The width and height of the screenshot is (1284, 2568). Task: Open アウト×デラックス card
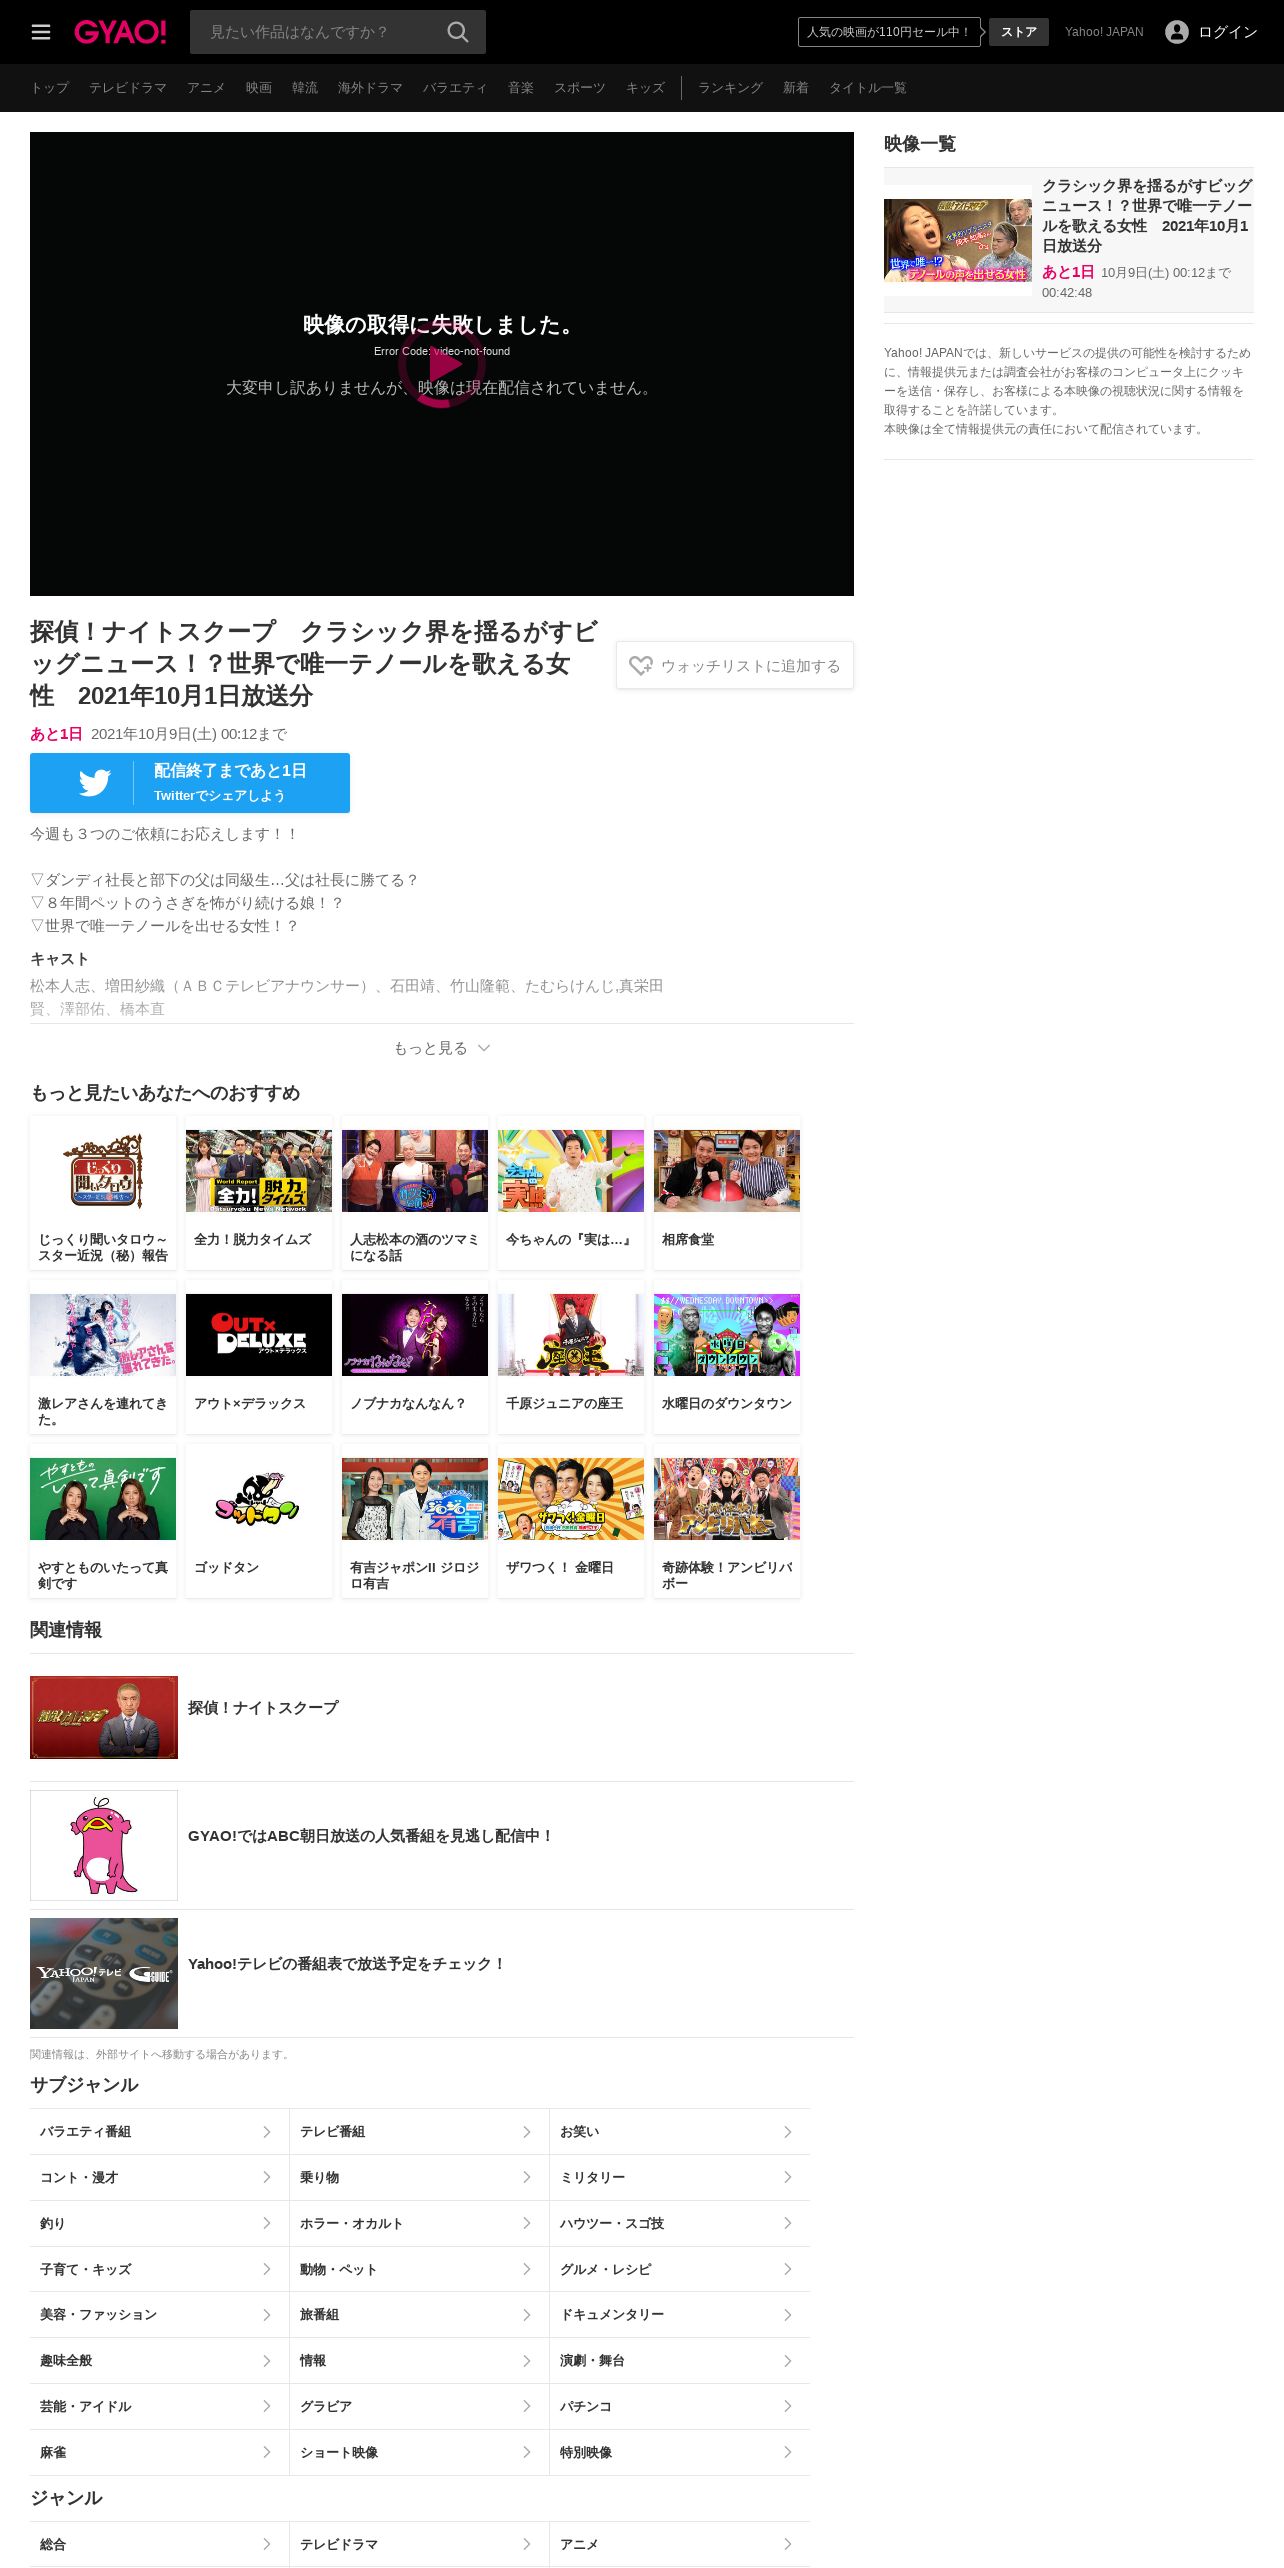tap(259, 1357)
